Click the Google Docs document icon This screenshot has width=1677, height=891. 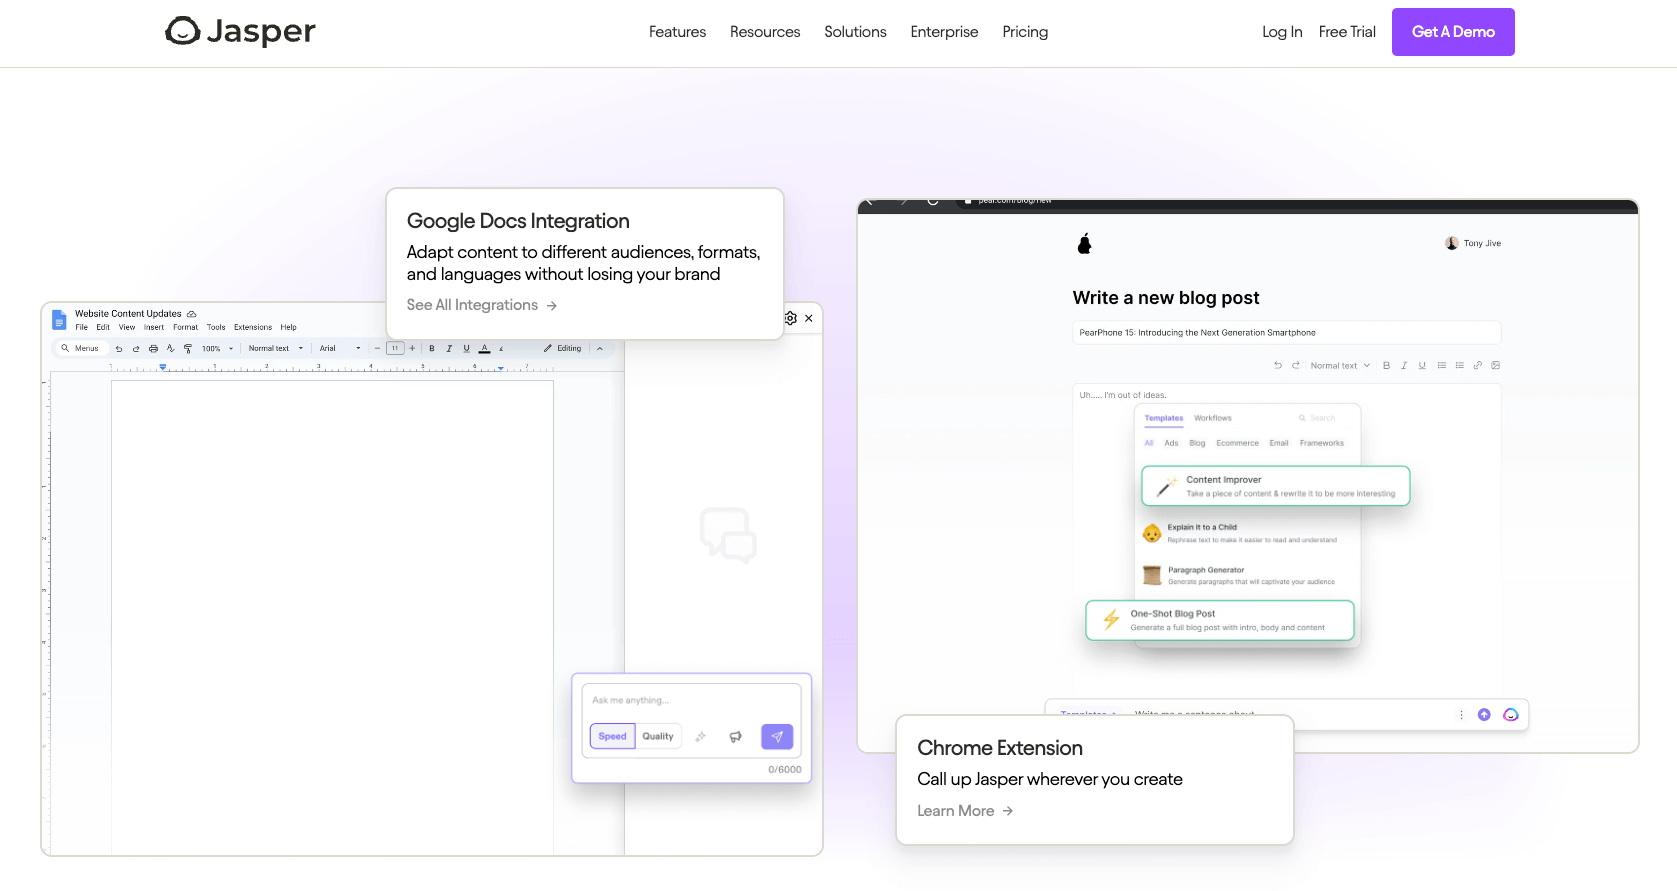click(59, 319)
